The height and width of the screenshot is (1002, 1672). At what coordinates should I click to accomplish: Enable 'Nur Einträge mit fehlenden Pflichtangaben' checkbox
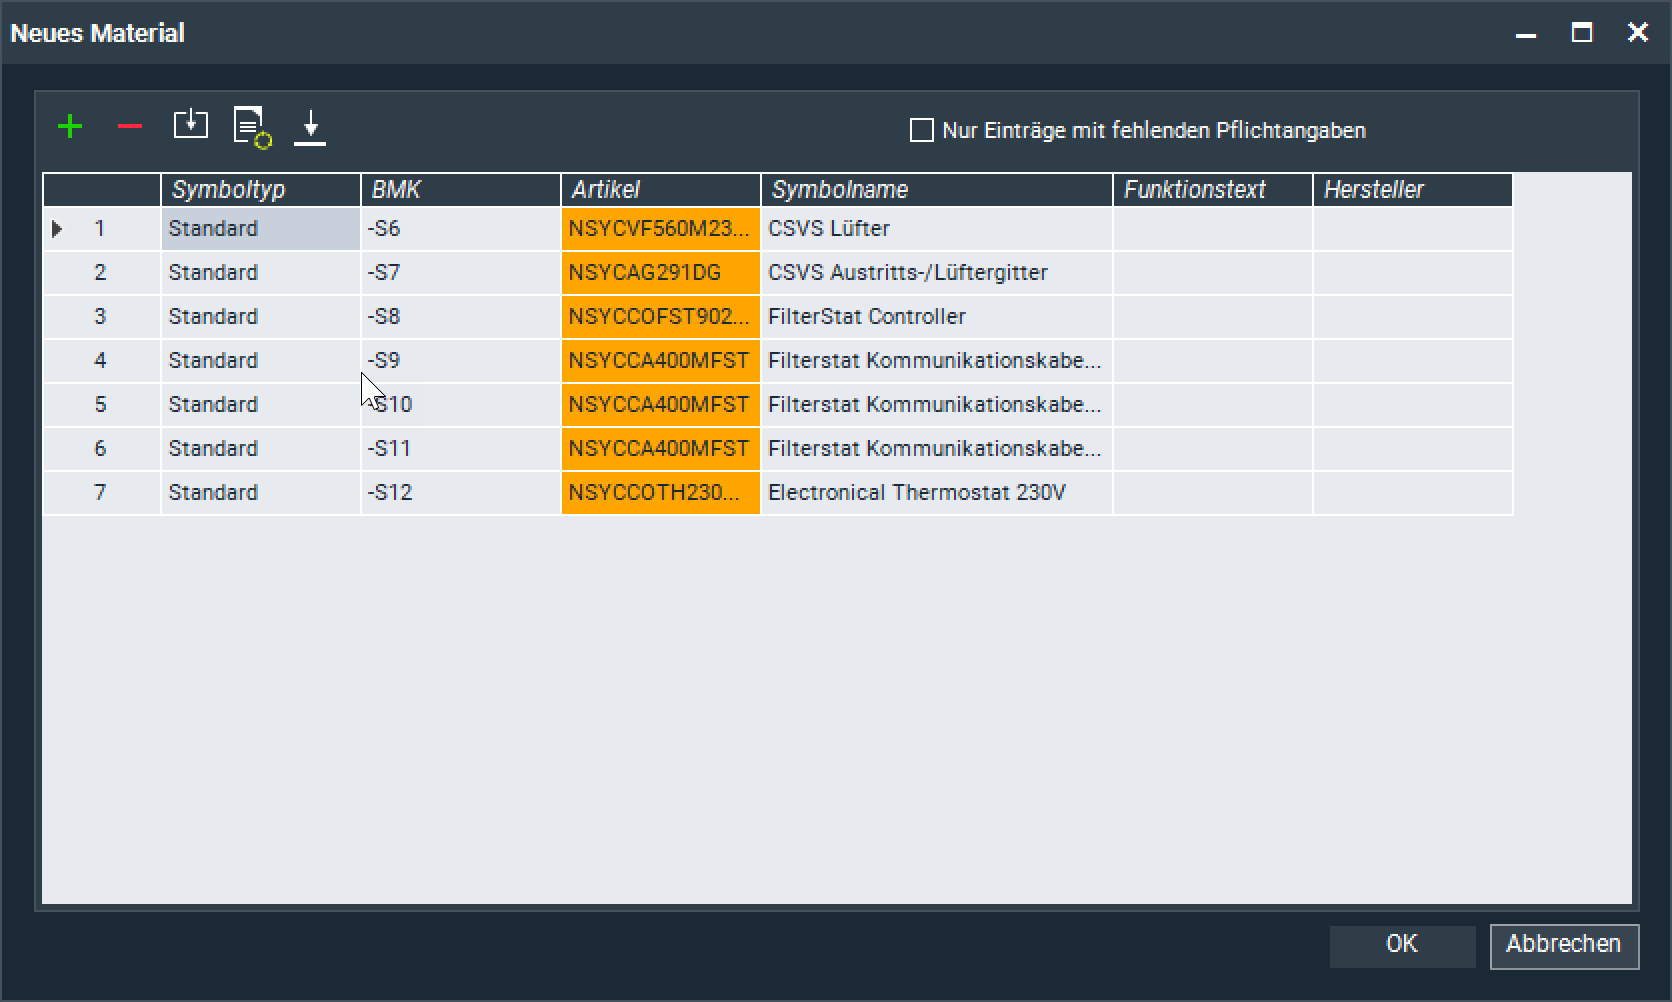[922, 131]
